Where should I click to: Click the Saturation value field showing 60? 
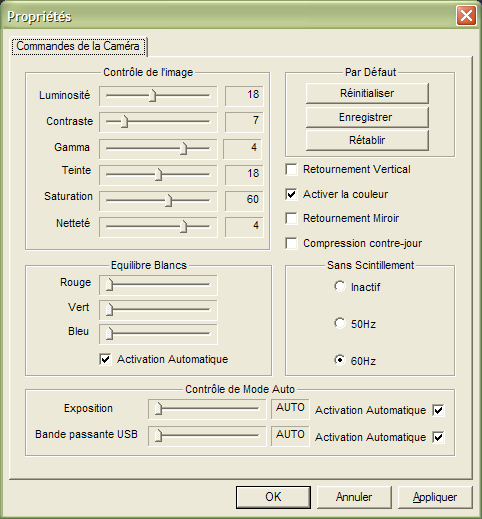pos(244,201)
